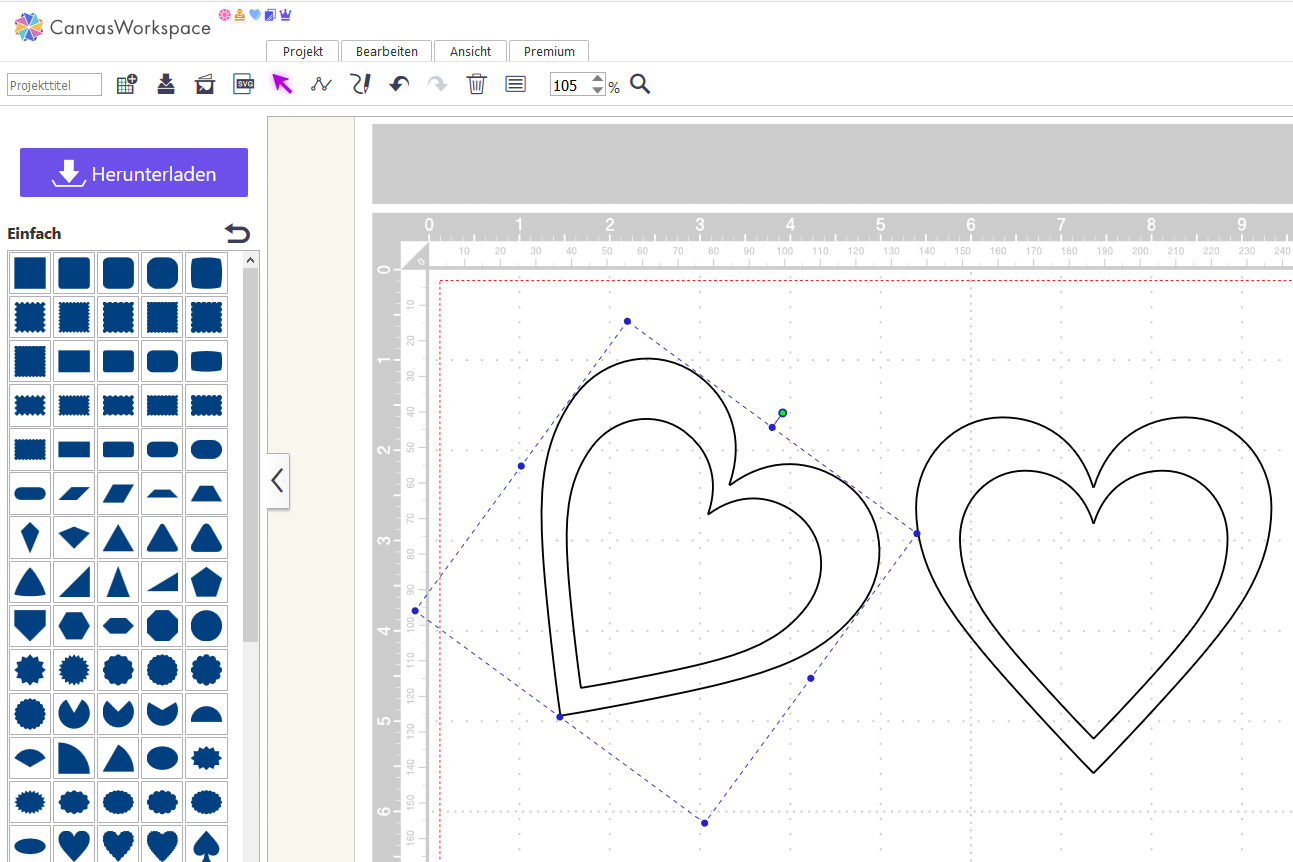Open the list properties panel icon

tap(515, 84)
